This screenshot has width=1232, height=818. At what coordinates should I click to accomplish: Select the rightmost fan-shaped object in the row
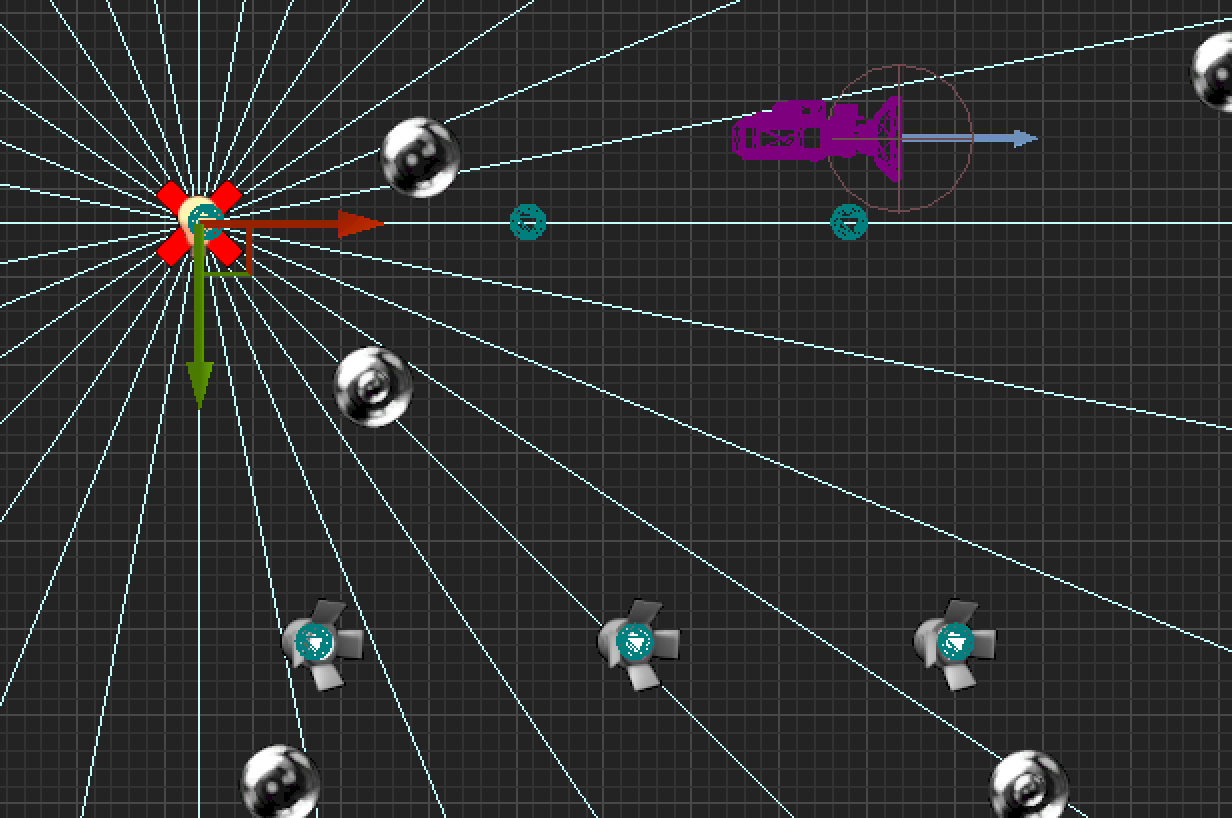pyautogui.click(x=955, y=644)
